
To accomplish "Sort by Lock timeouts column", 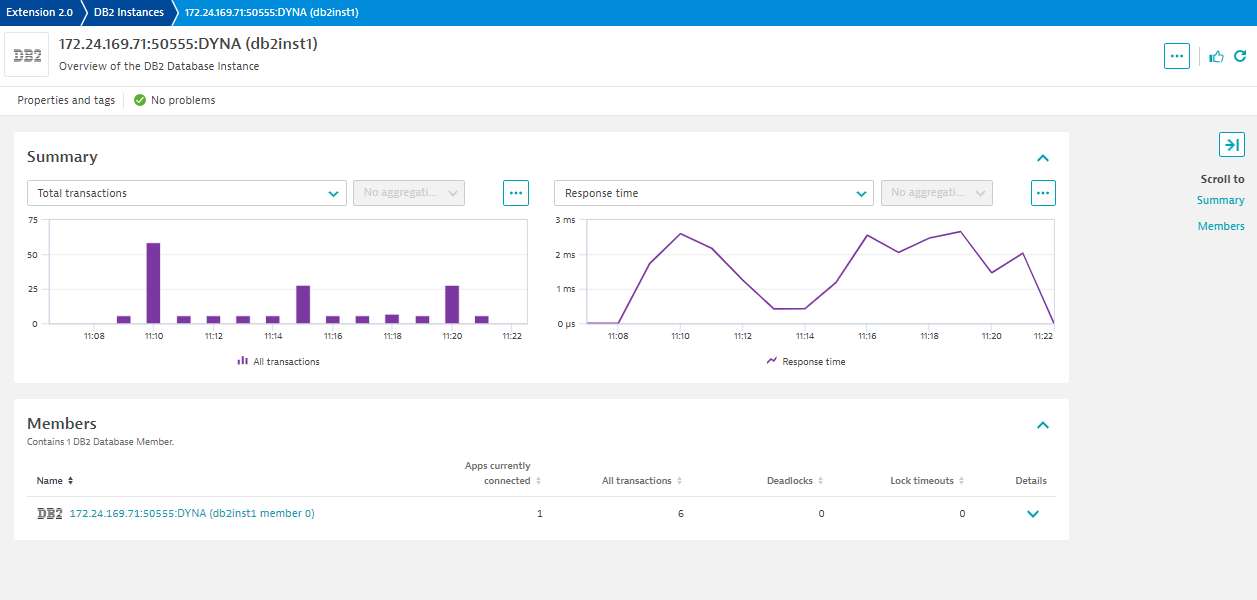I will point(928,481).
